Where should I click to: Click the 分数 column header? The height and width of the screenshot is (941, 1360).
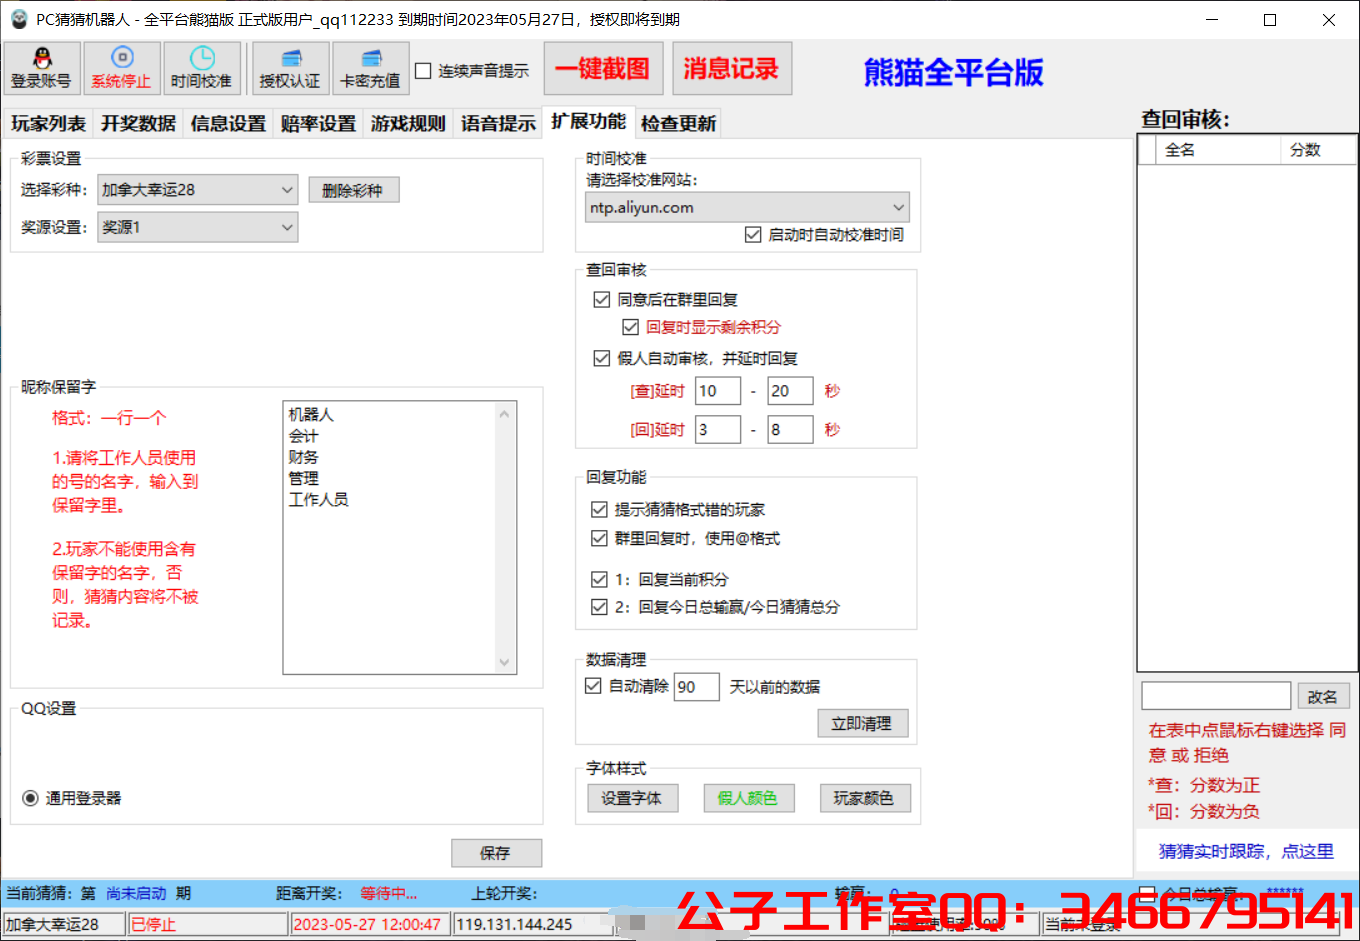pos(1318,150)
